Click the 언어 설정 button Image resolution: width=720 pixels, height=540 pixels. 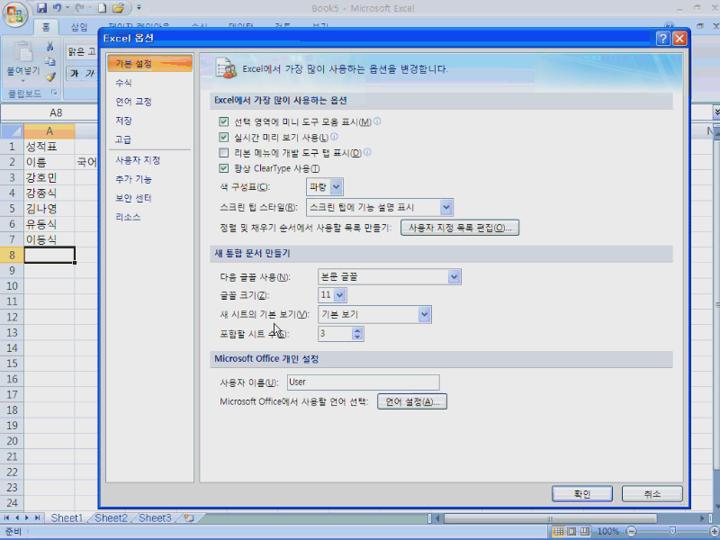412,402
